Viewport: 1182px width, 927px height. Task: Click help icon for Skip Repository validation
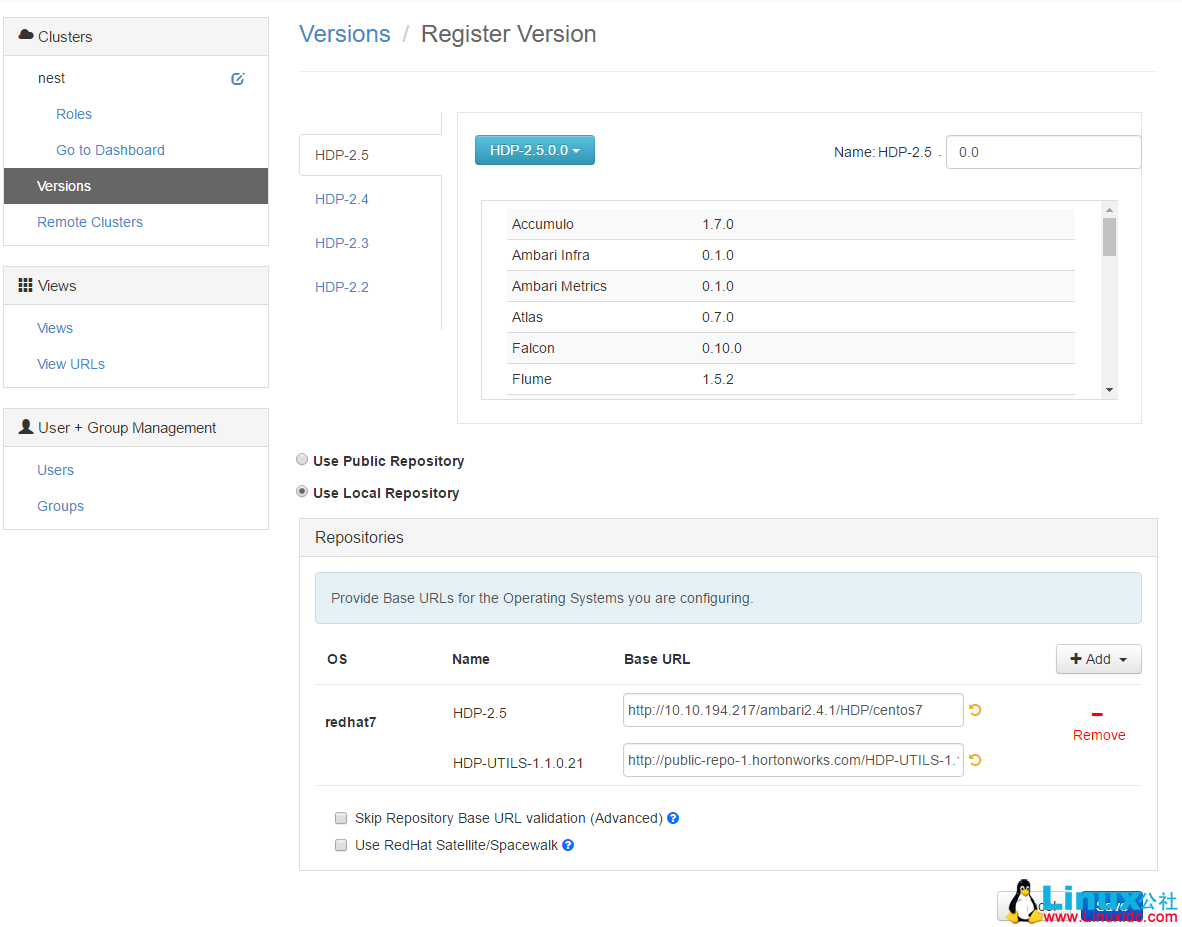coord(673,818)
